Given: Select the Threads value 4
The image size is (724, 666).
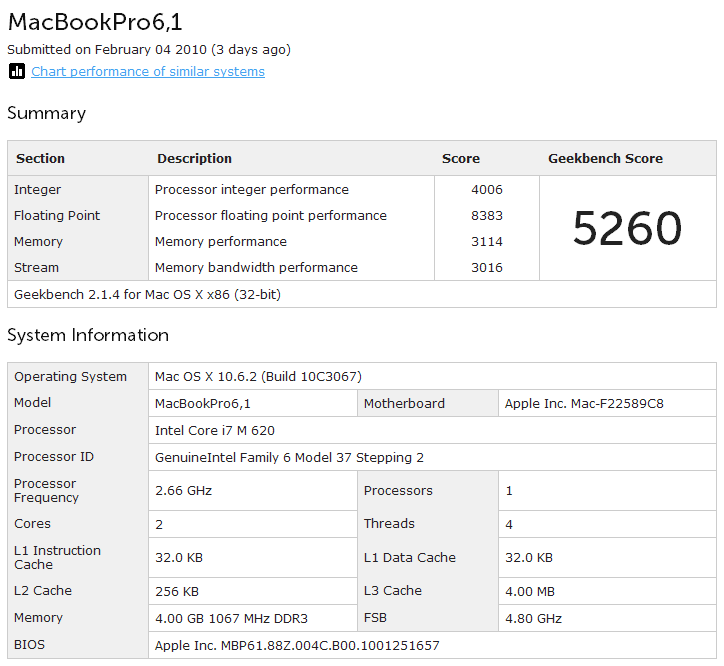Looking at the screenshot, I should tap(509, 525).
